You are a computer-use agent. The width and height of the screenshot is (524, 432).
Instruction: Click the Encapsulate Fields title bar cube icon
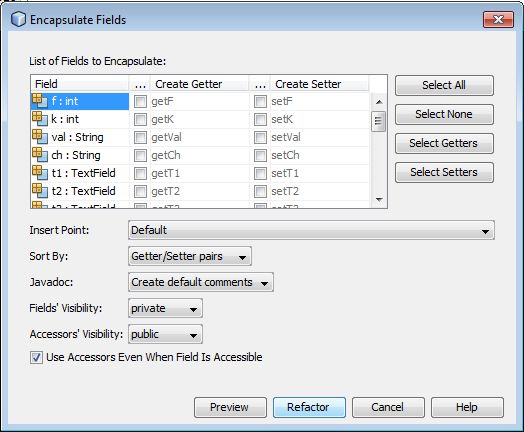[x=18, y=19]
